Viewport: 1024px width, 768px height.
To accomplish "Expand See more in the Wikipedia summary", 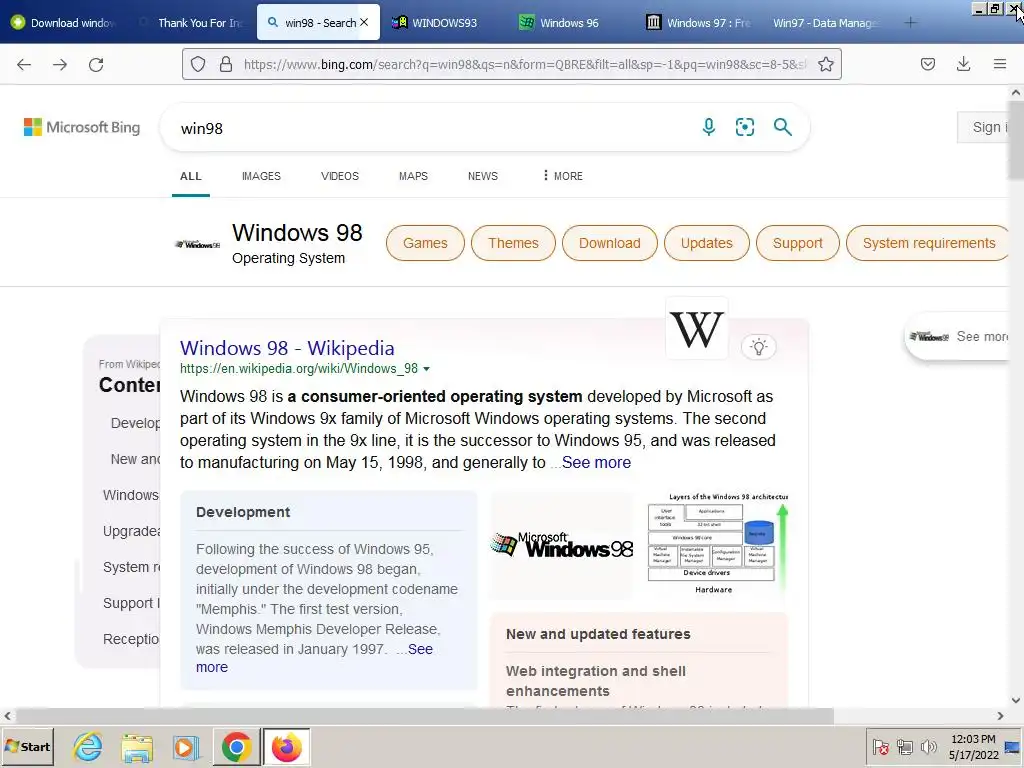I will [x=596, y=462].
